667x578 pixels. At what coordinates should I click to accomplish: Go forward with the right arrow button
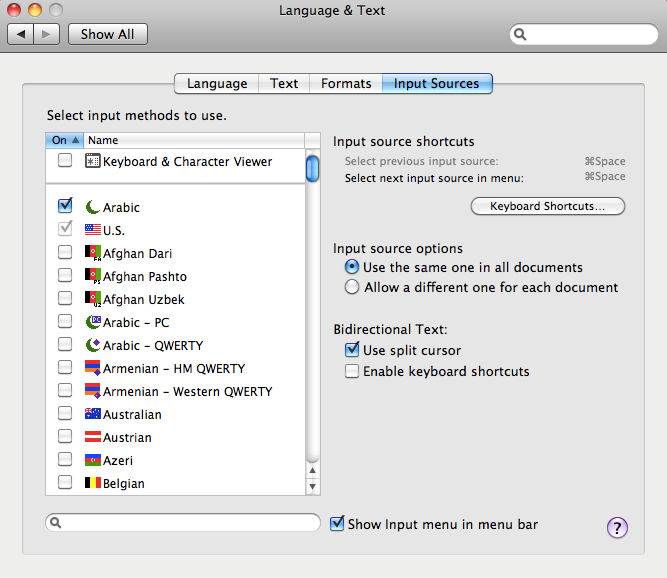(x=46, y=34)
